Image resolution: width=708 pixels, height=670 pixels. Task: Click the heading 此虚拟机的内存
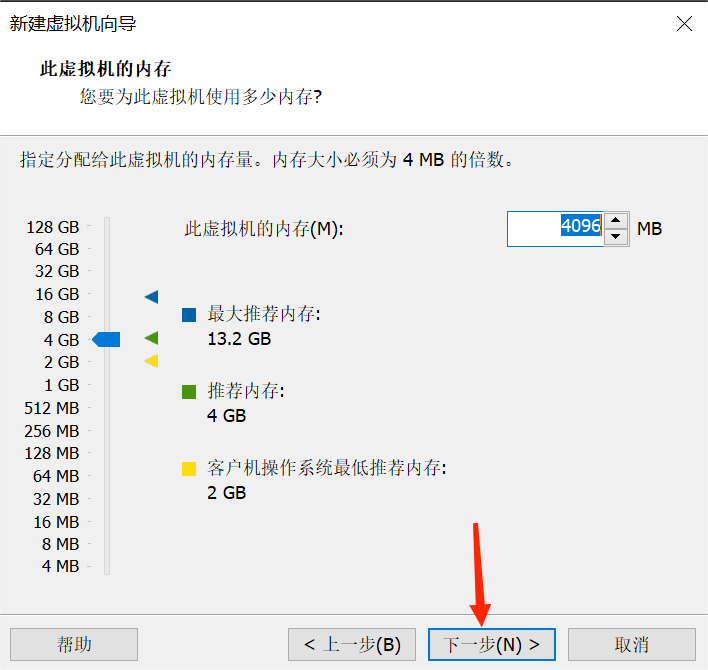[x=106, y=69]
